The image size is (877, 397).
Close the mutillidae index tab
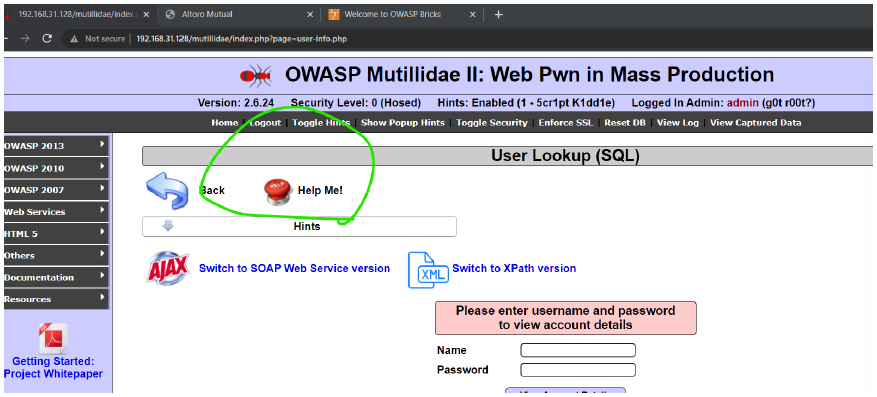pos(146,15)
